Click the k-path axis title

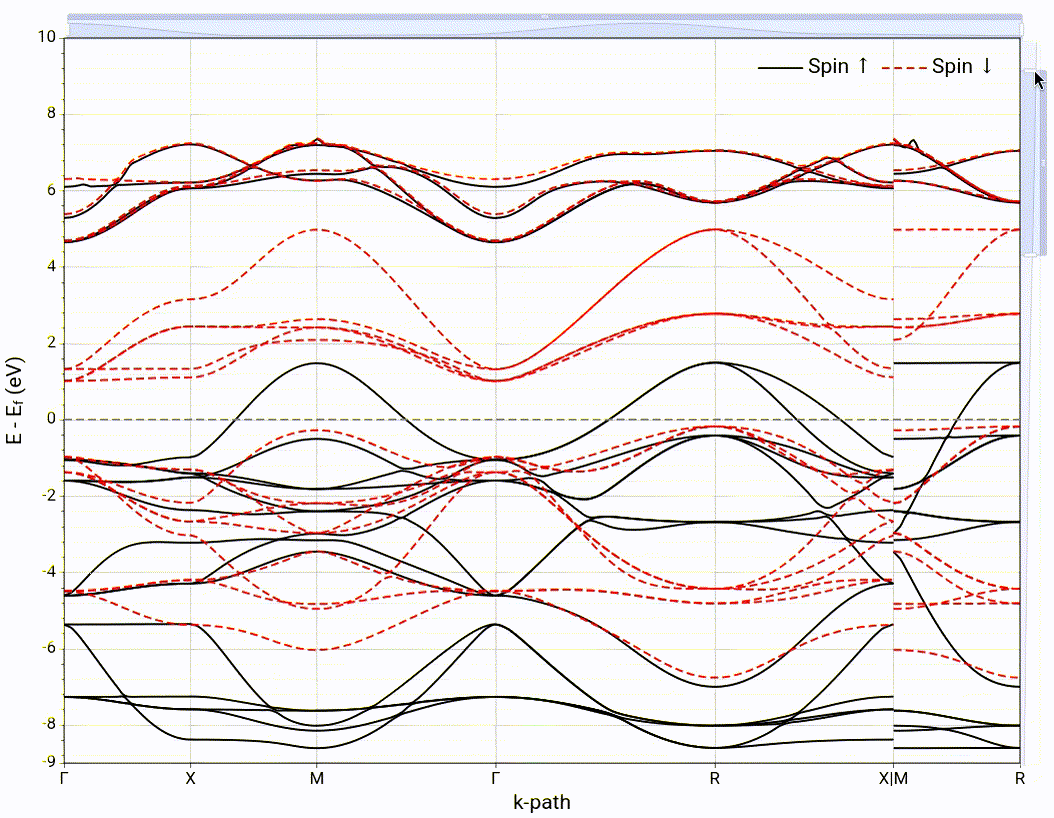point(542,801)
